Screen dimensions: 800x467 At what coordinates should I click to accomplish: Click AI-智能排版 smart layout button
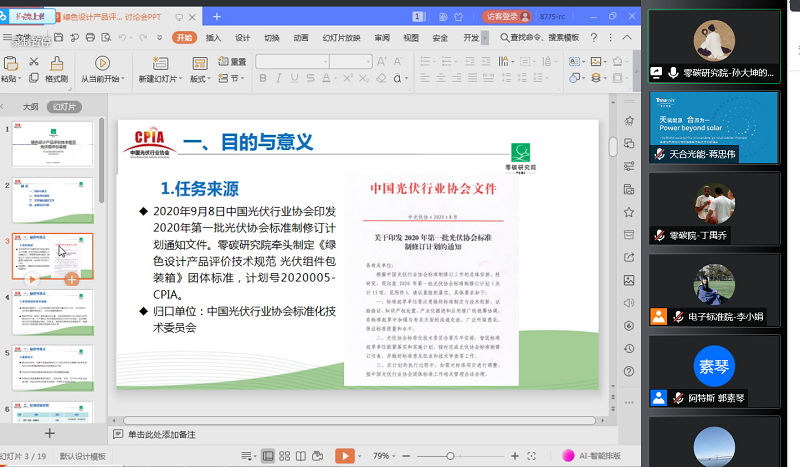click(x=592, y=456)
